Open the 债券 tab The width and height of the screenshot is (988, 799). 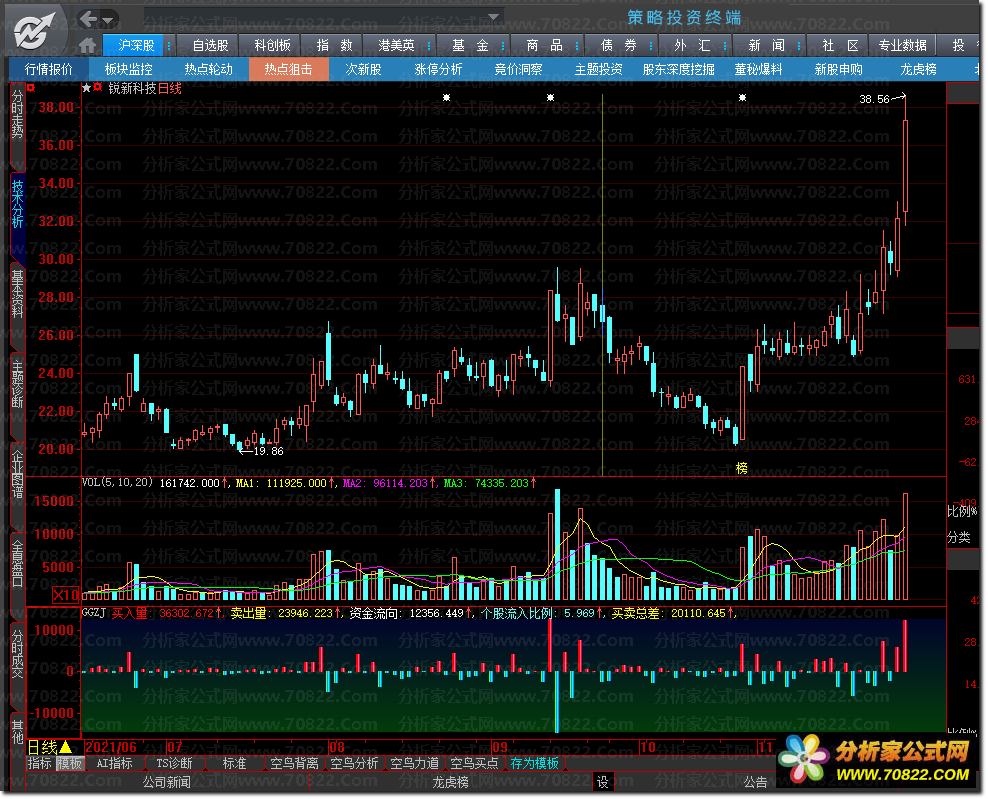(618, 45)
